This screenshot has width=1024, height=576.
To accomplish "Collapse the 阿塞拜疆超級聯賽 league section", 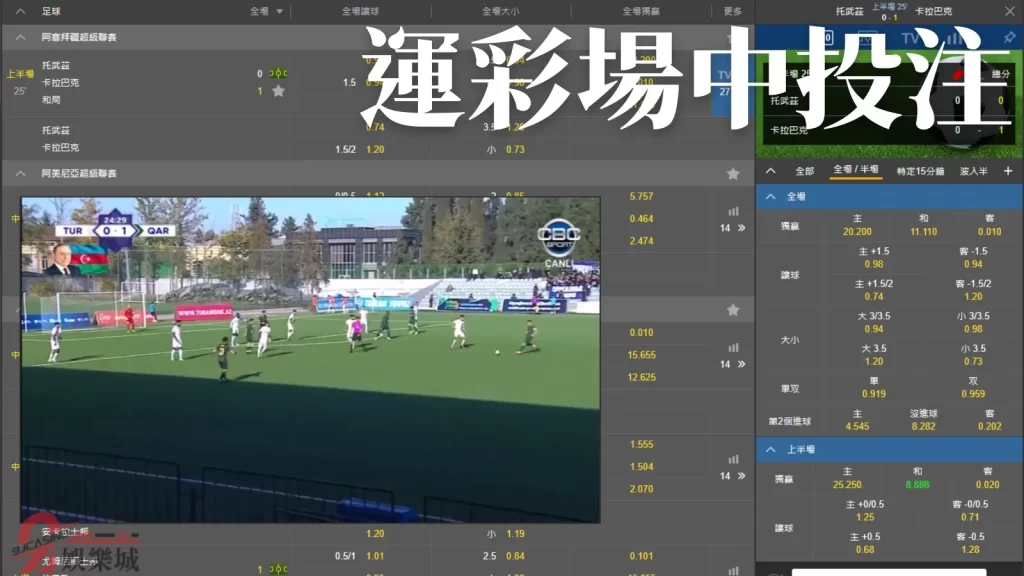I will pos(20,37).
